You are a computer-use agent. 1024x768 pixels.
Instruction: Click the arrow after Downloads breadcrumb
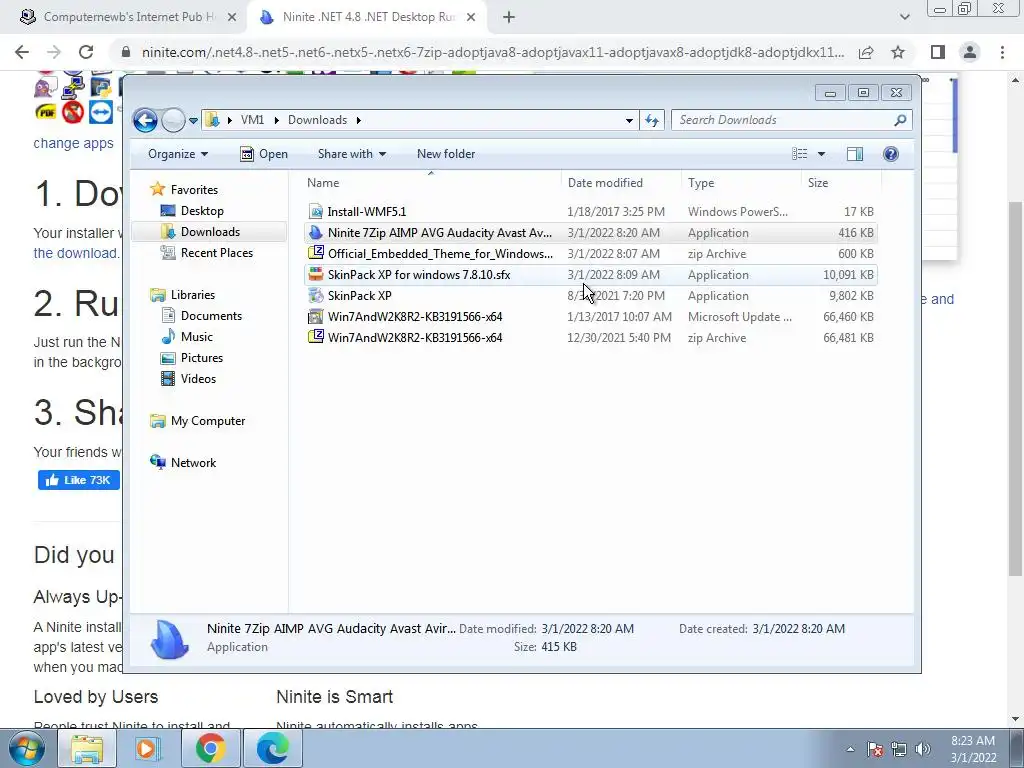[359, 120]
